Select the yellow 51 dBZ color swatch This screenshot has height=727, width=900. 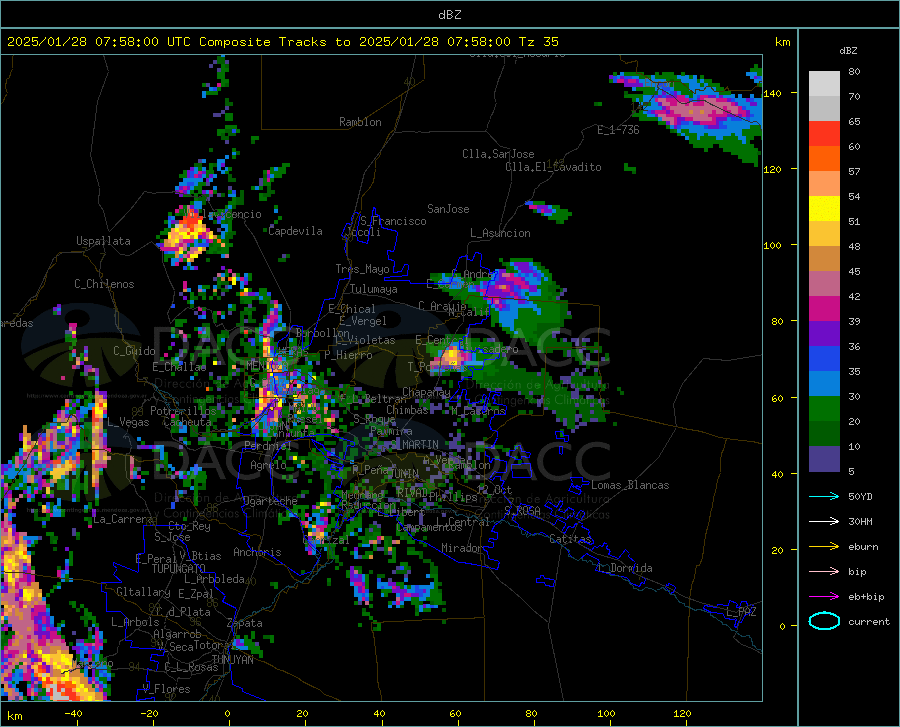pyautogui.click(x=824, y=209)
